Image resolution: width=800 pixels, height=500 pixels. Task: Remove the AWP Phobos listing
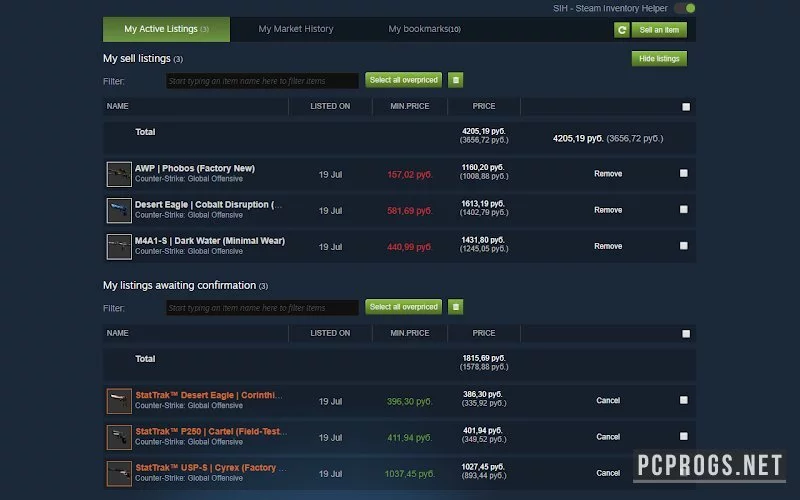click(x=608, y=174)
